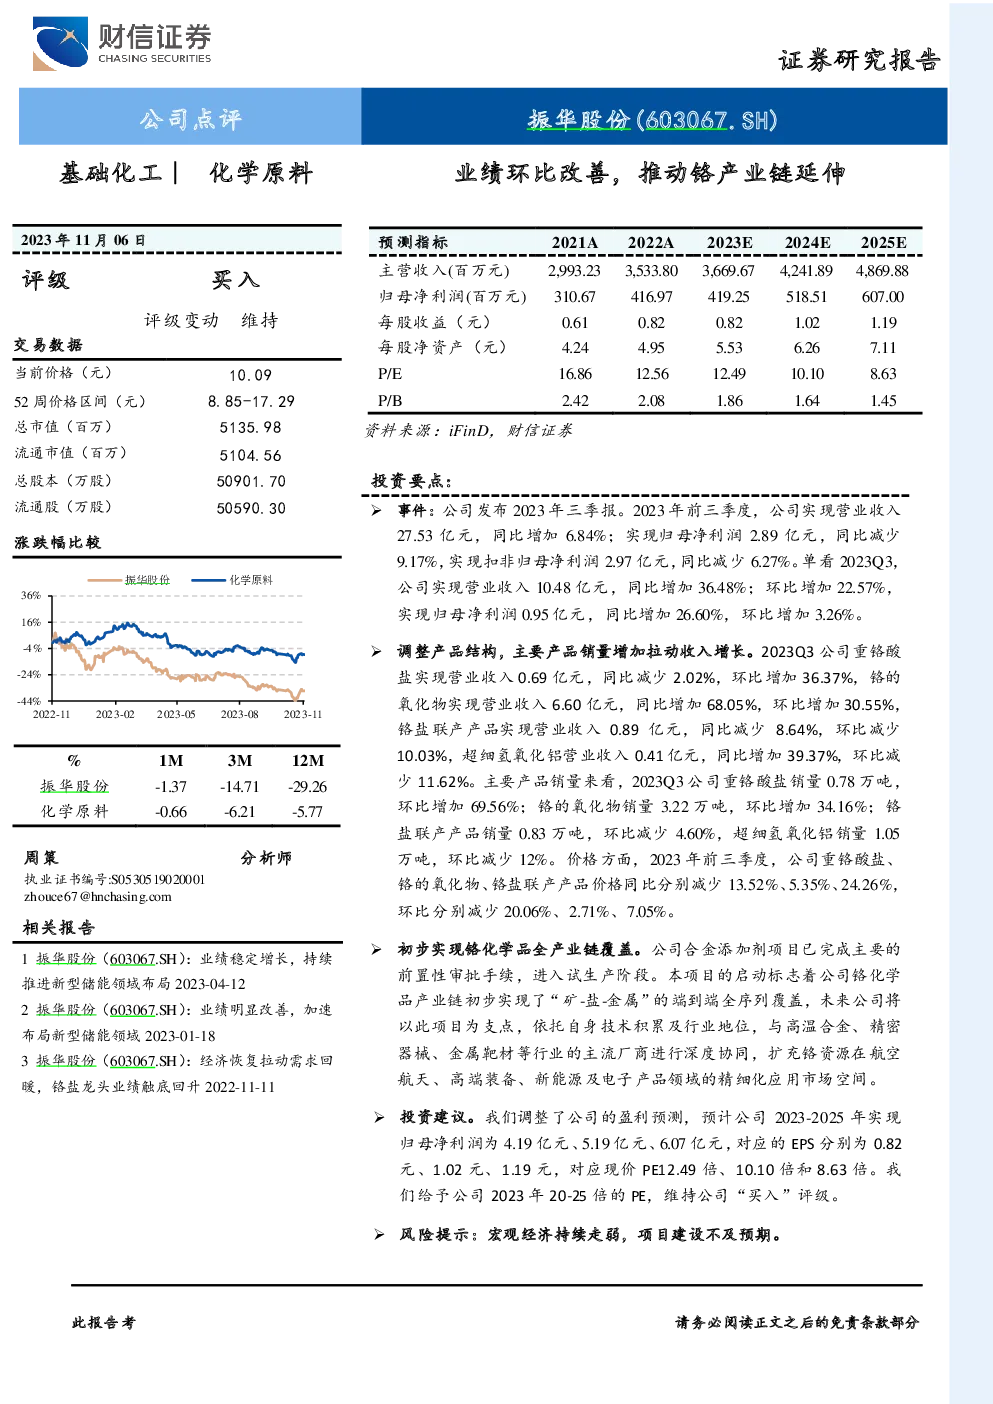Click float market cap value 5104.56

tap(250, 455)
